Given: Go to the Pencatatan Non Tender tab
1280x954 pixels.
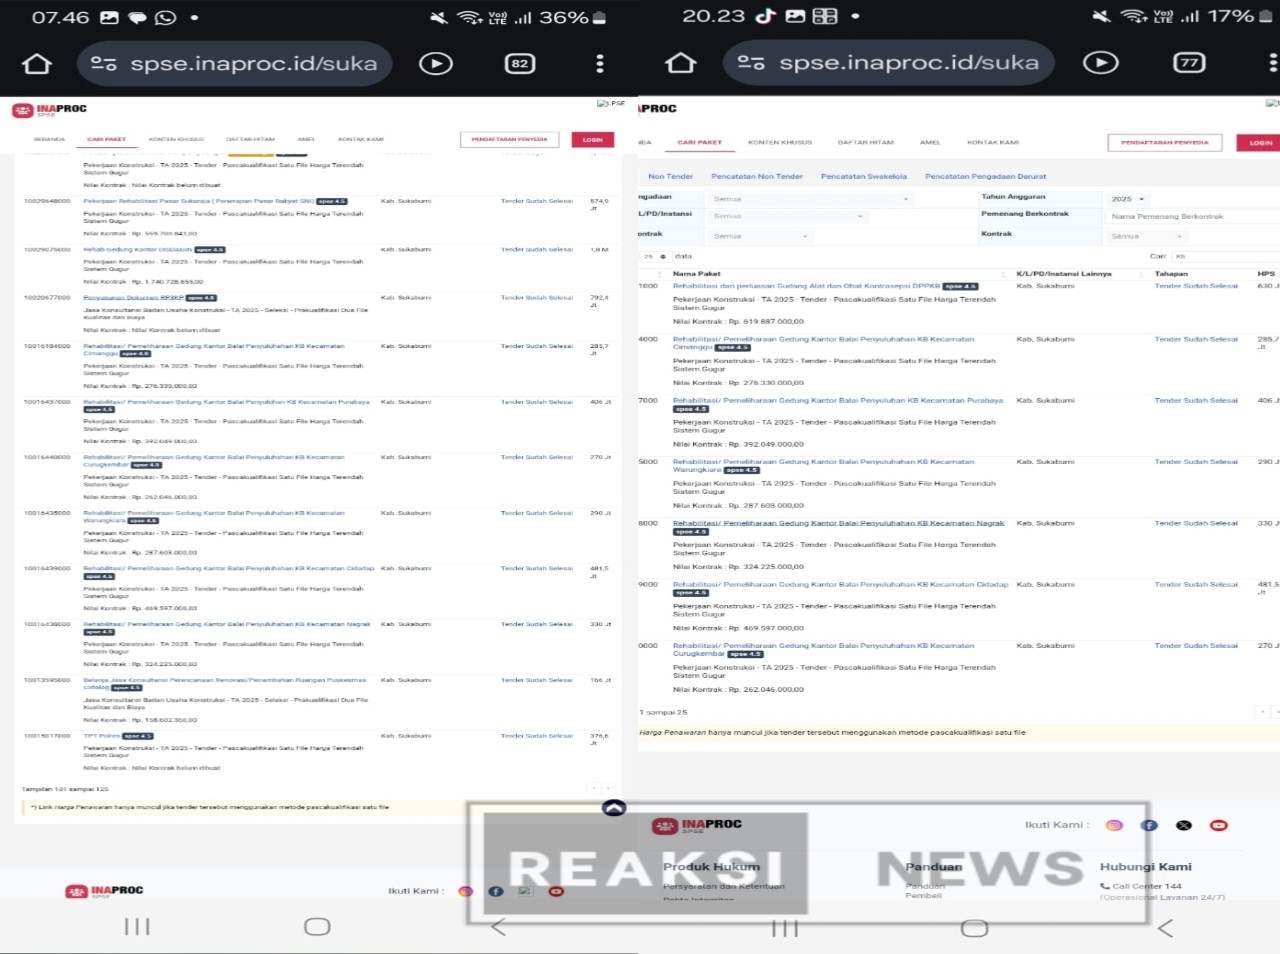Looking at the screenshot, I should tap(756, 176).
